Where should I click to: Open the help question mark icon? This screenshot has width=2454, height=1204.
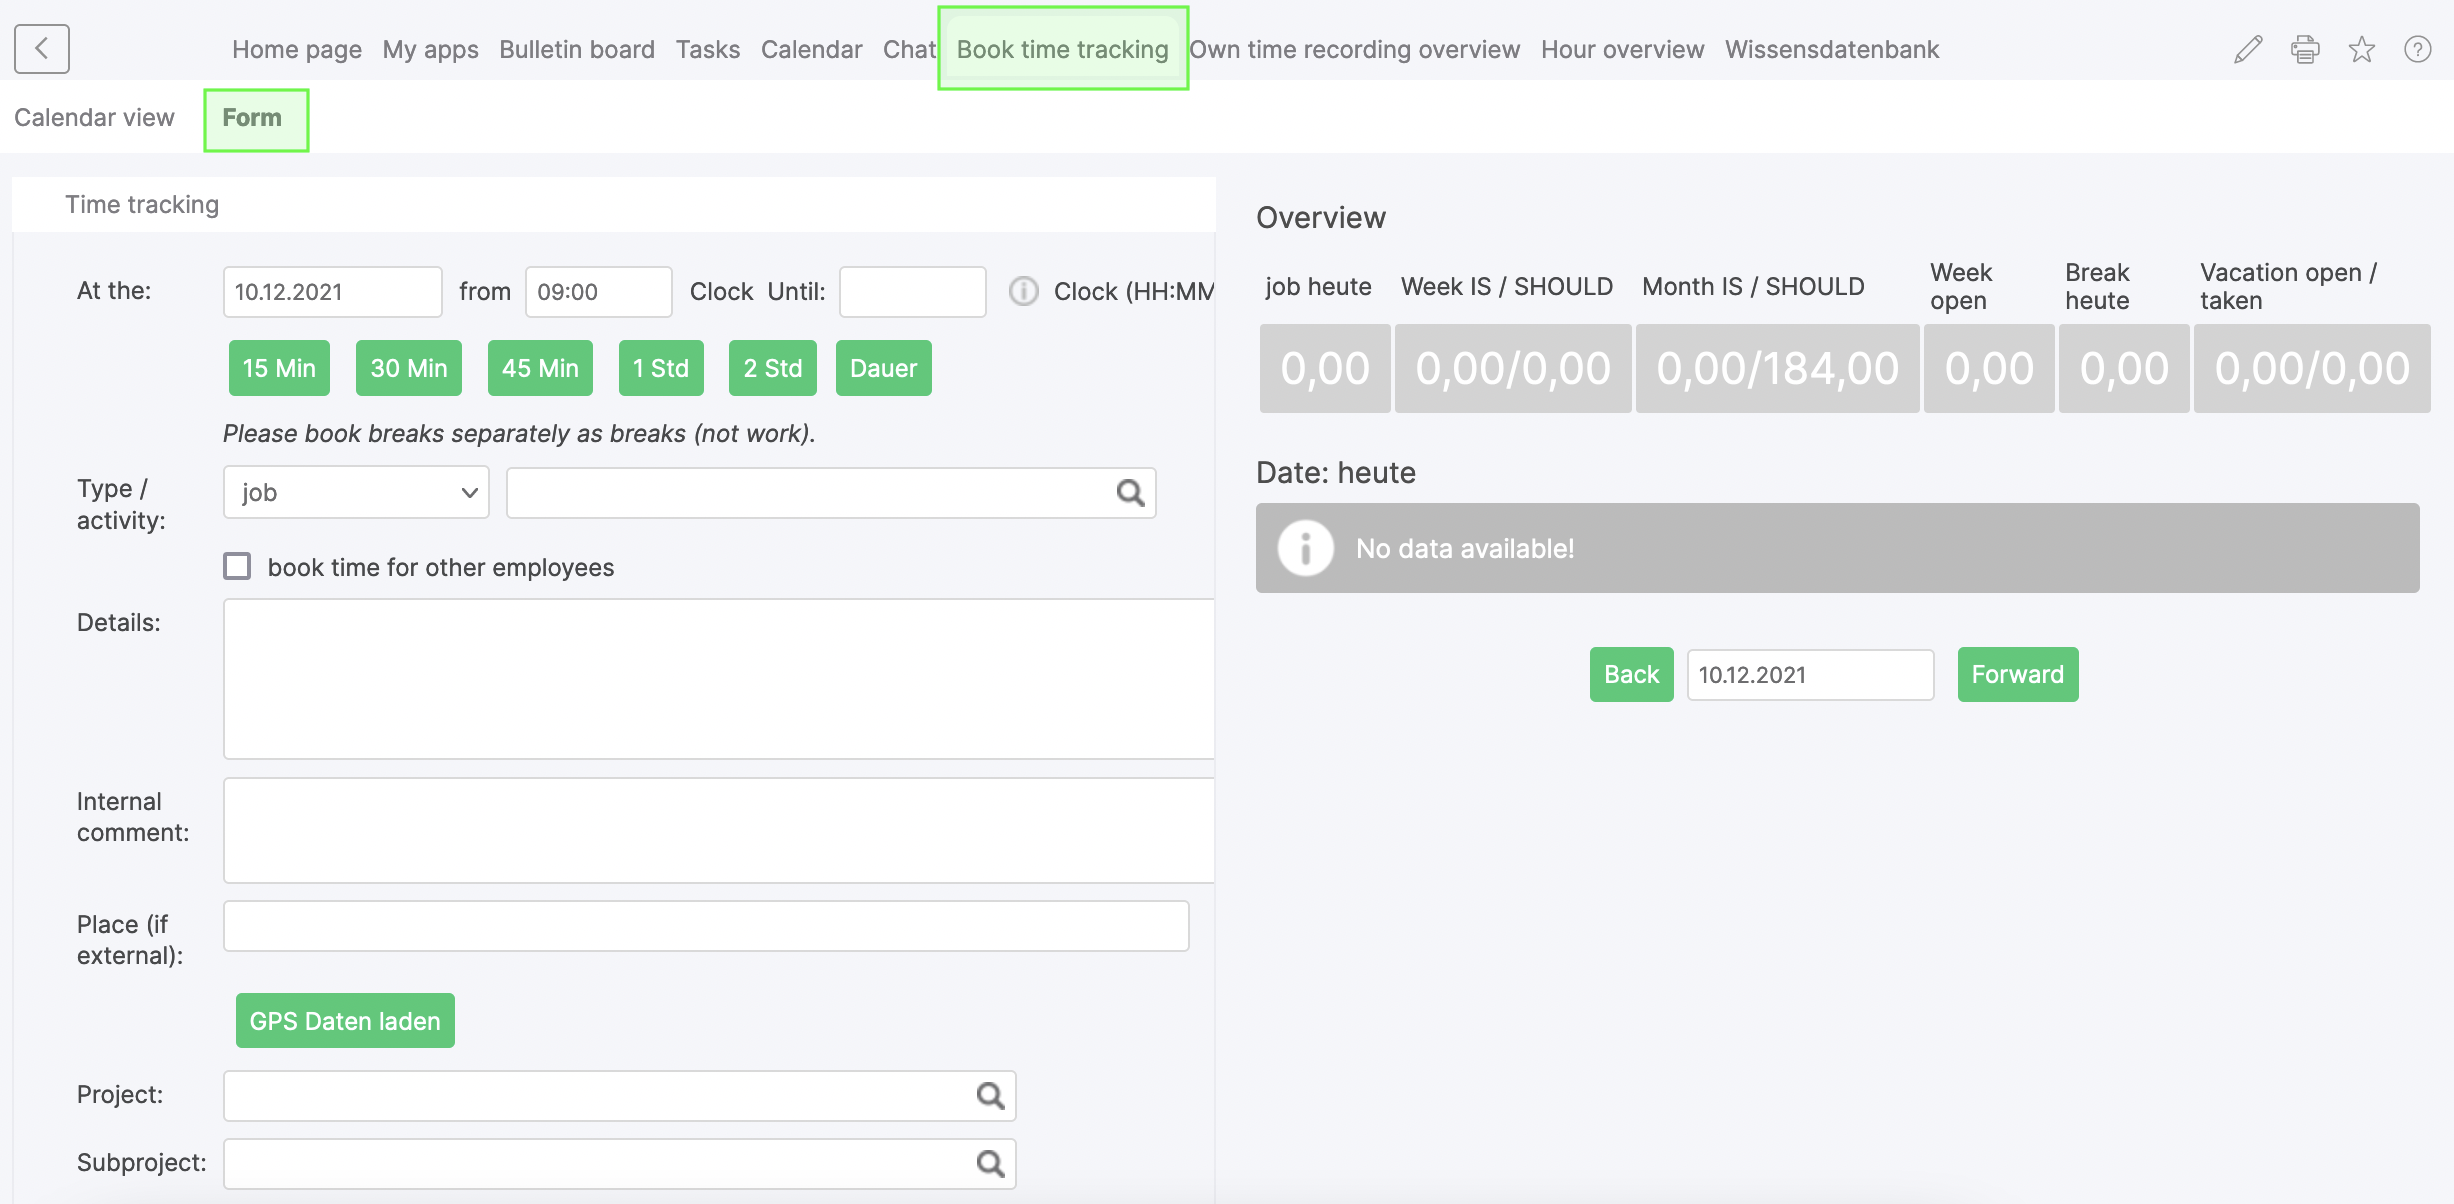tap(2418, 49)
